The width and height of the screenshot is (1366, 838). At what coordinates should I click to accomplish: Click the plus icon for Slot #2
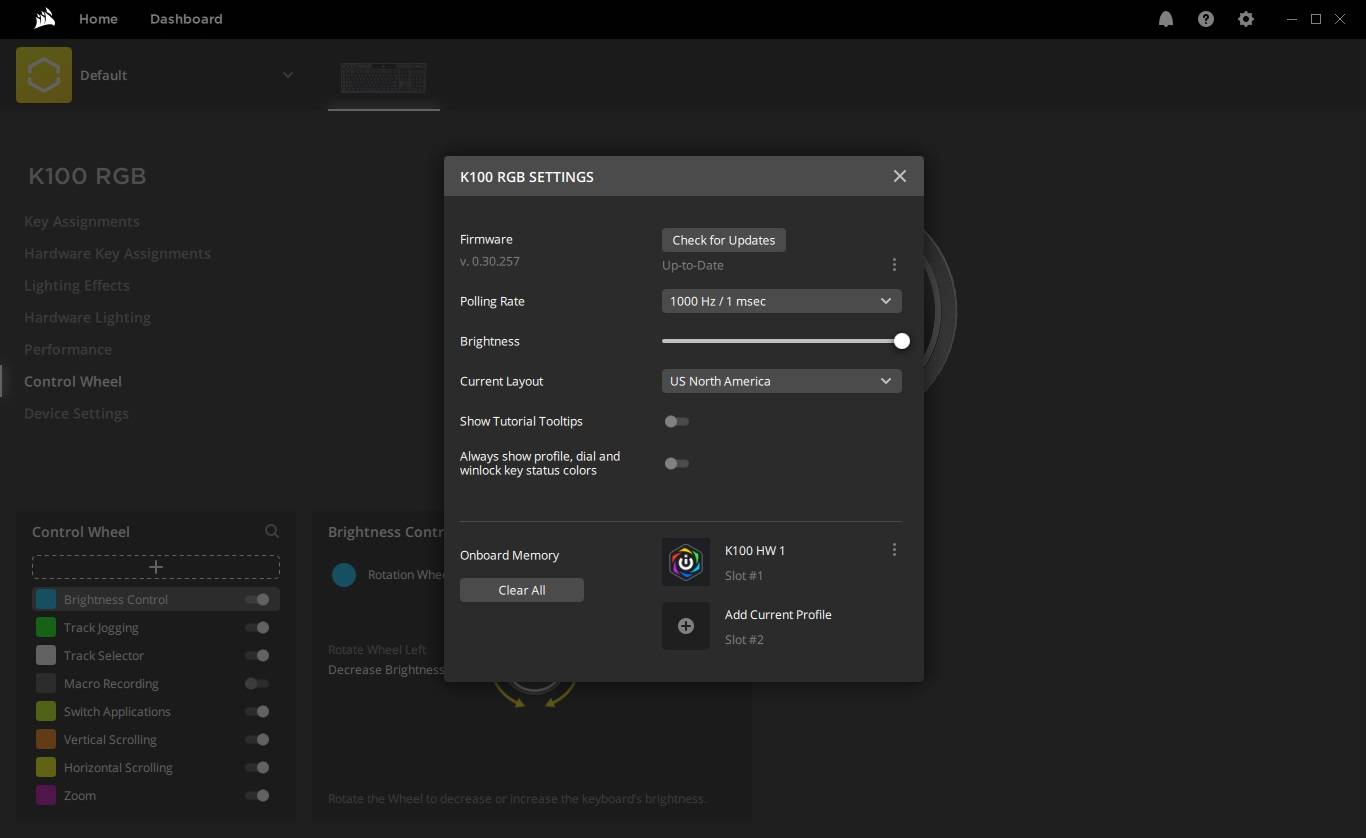pos(686,626)
